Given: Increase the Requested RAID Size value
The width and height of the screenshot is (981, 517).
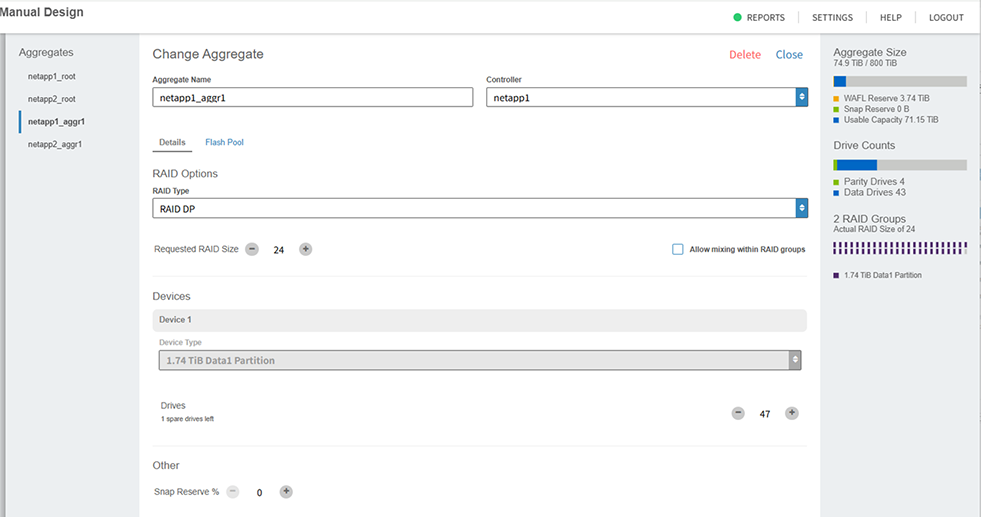Looking at the screenshot, I should [x=305, y=249].
